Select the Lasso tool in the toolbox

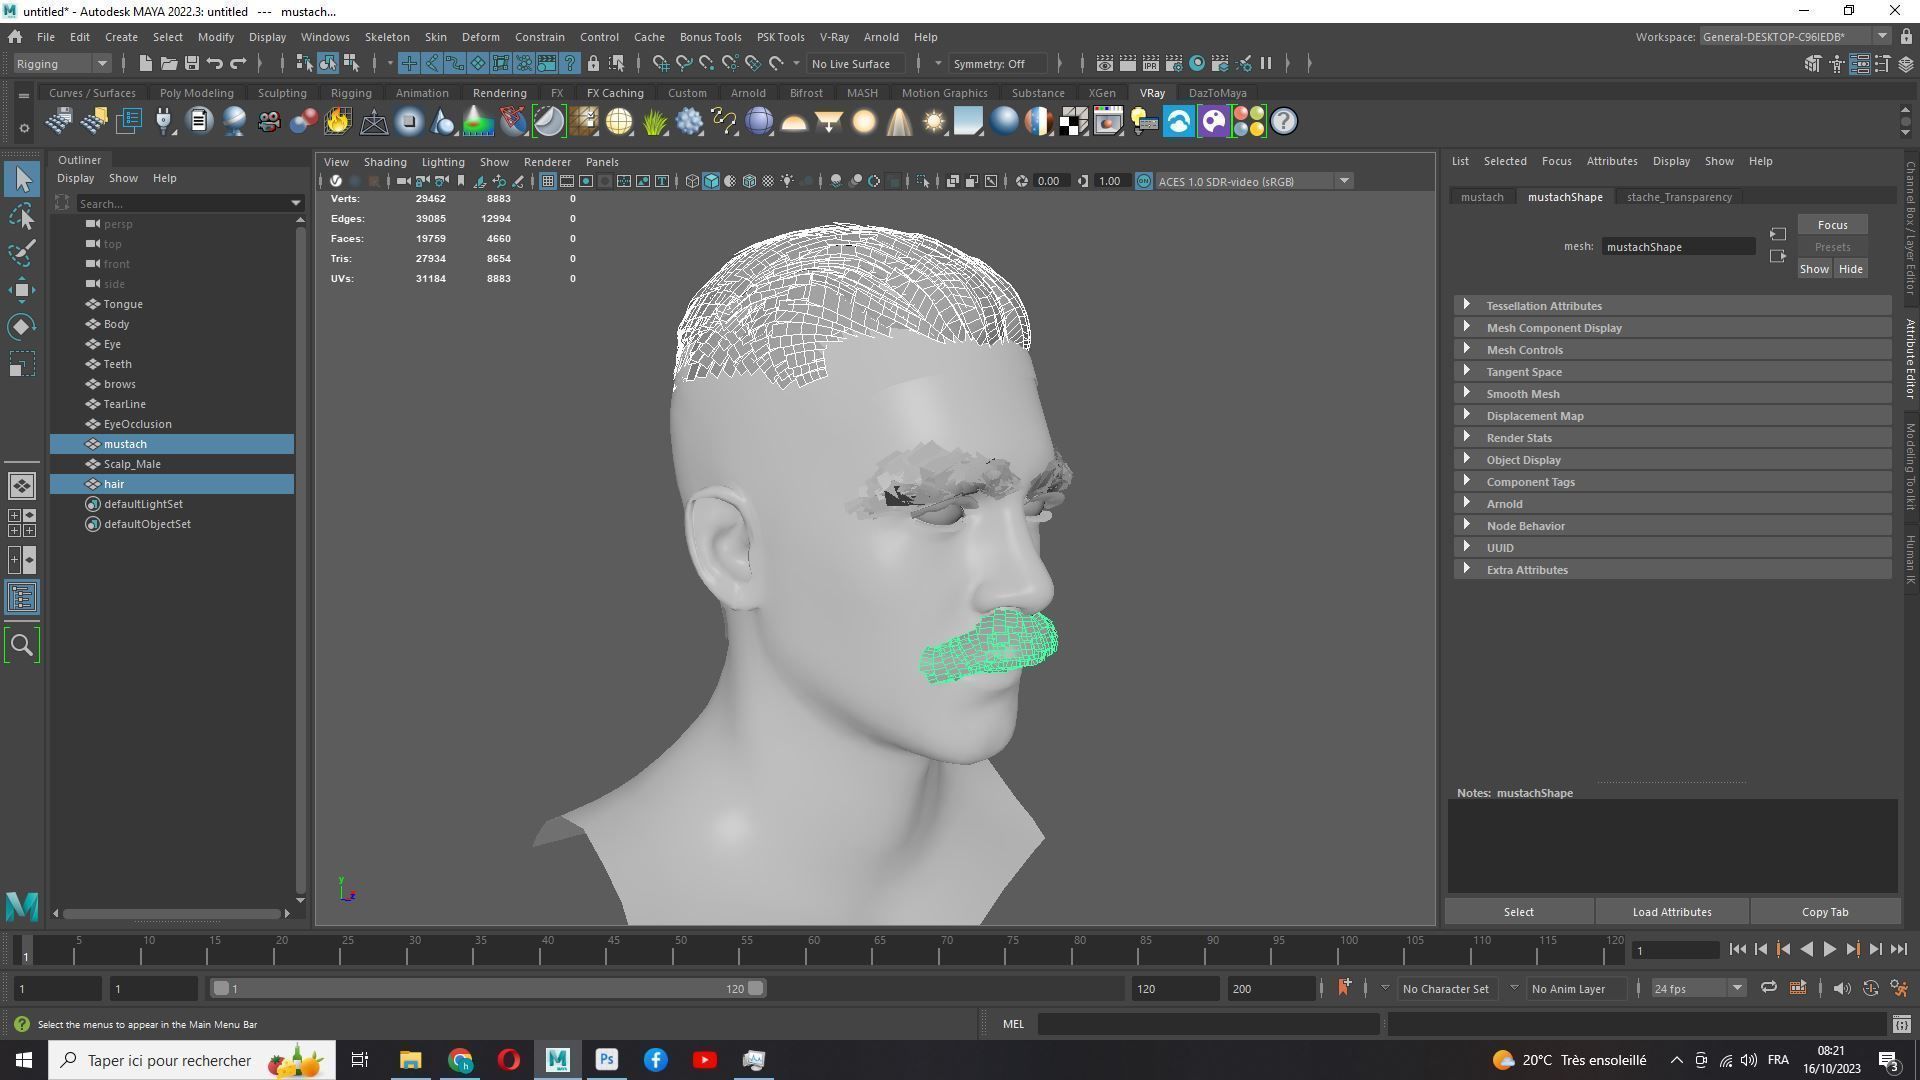22,216
